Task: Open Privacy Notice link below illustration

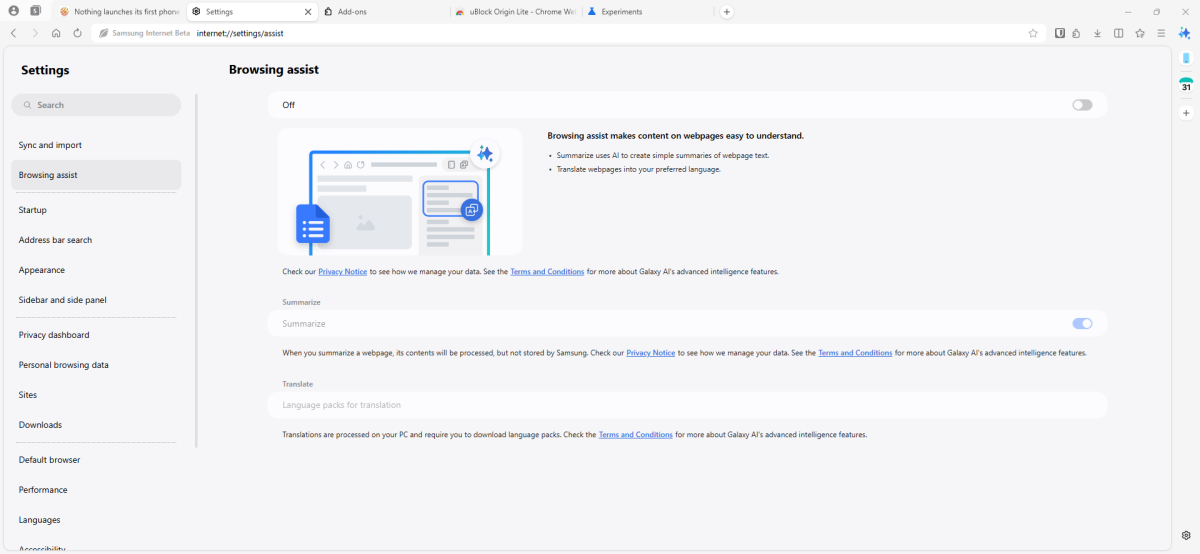Action: (342, 272)
